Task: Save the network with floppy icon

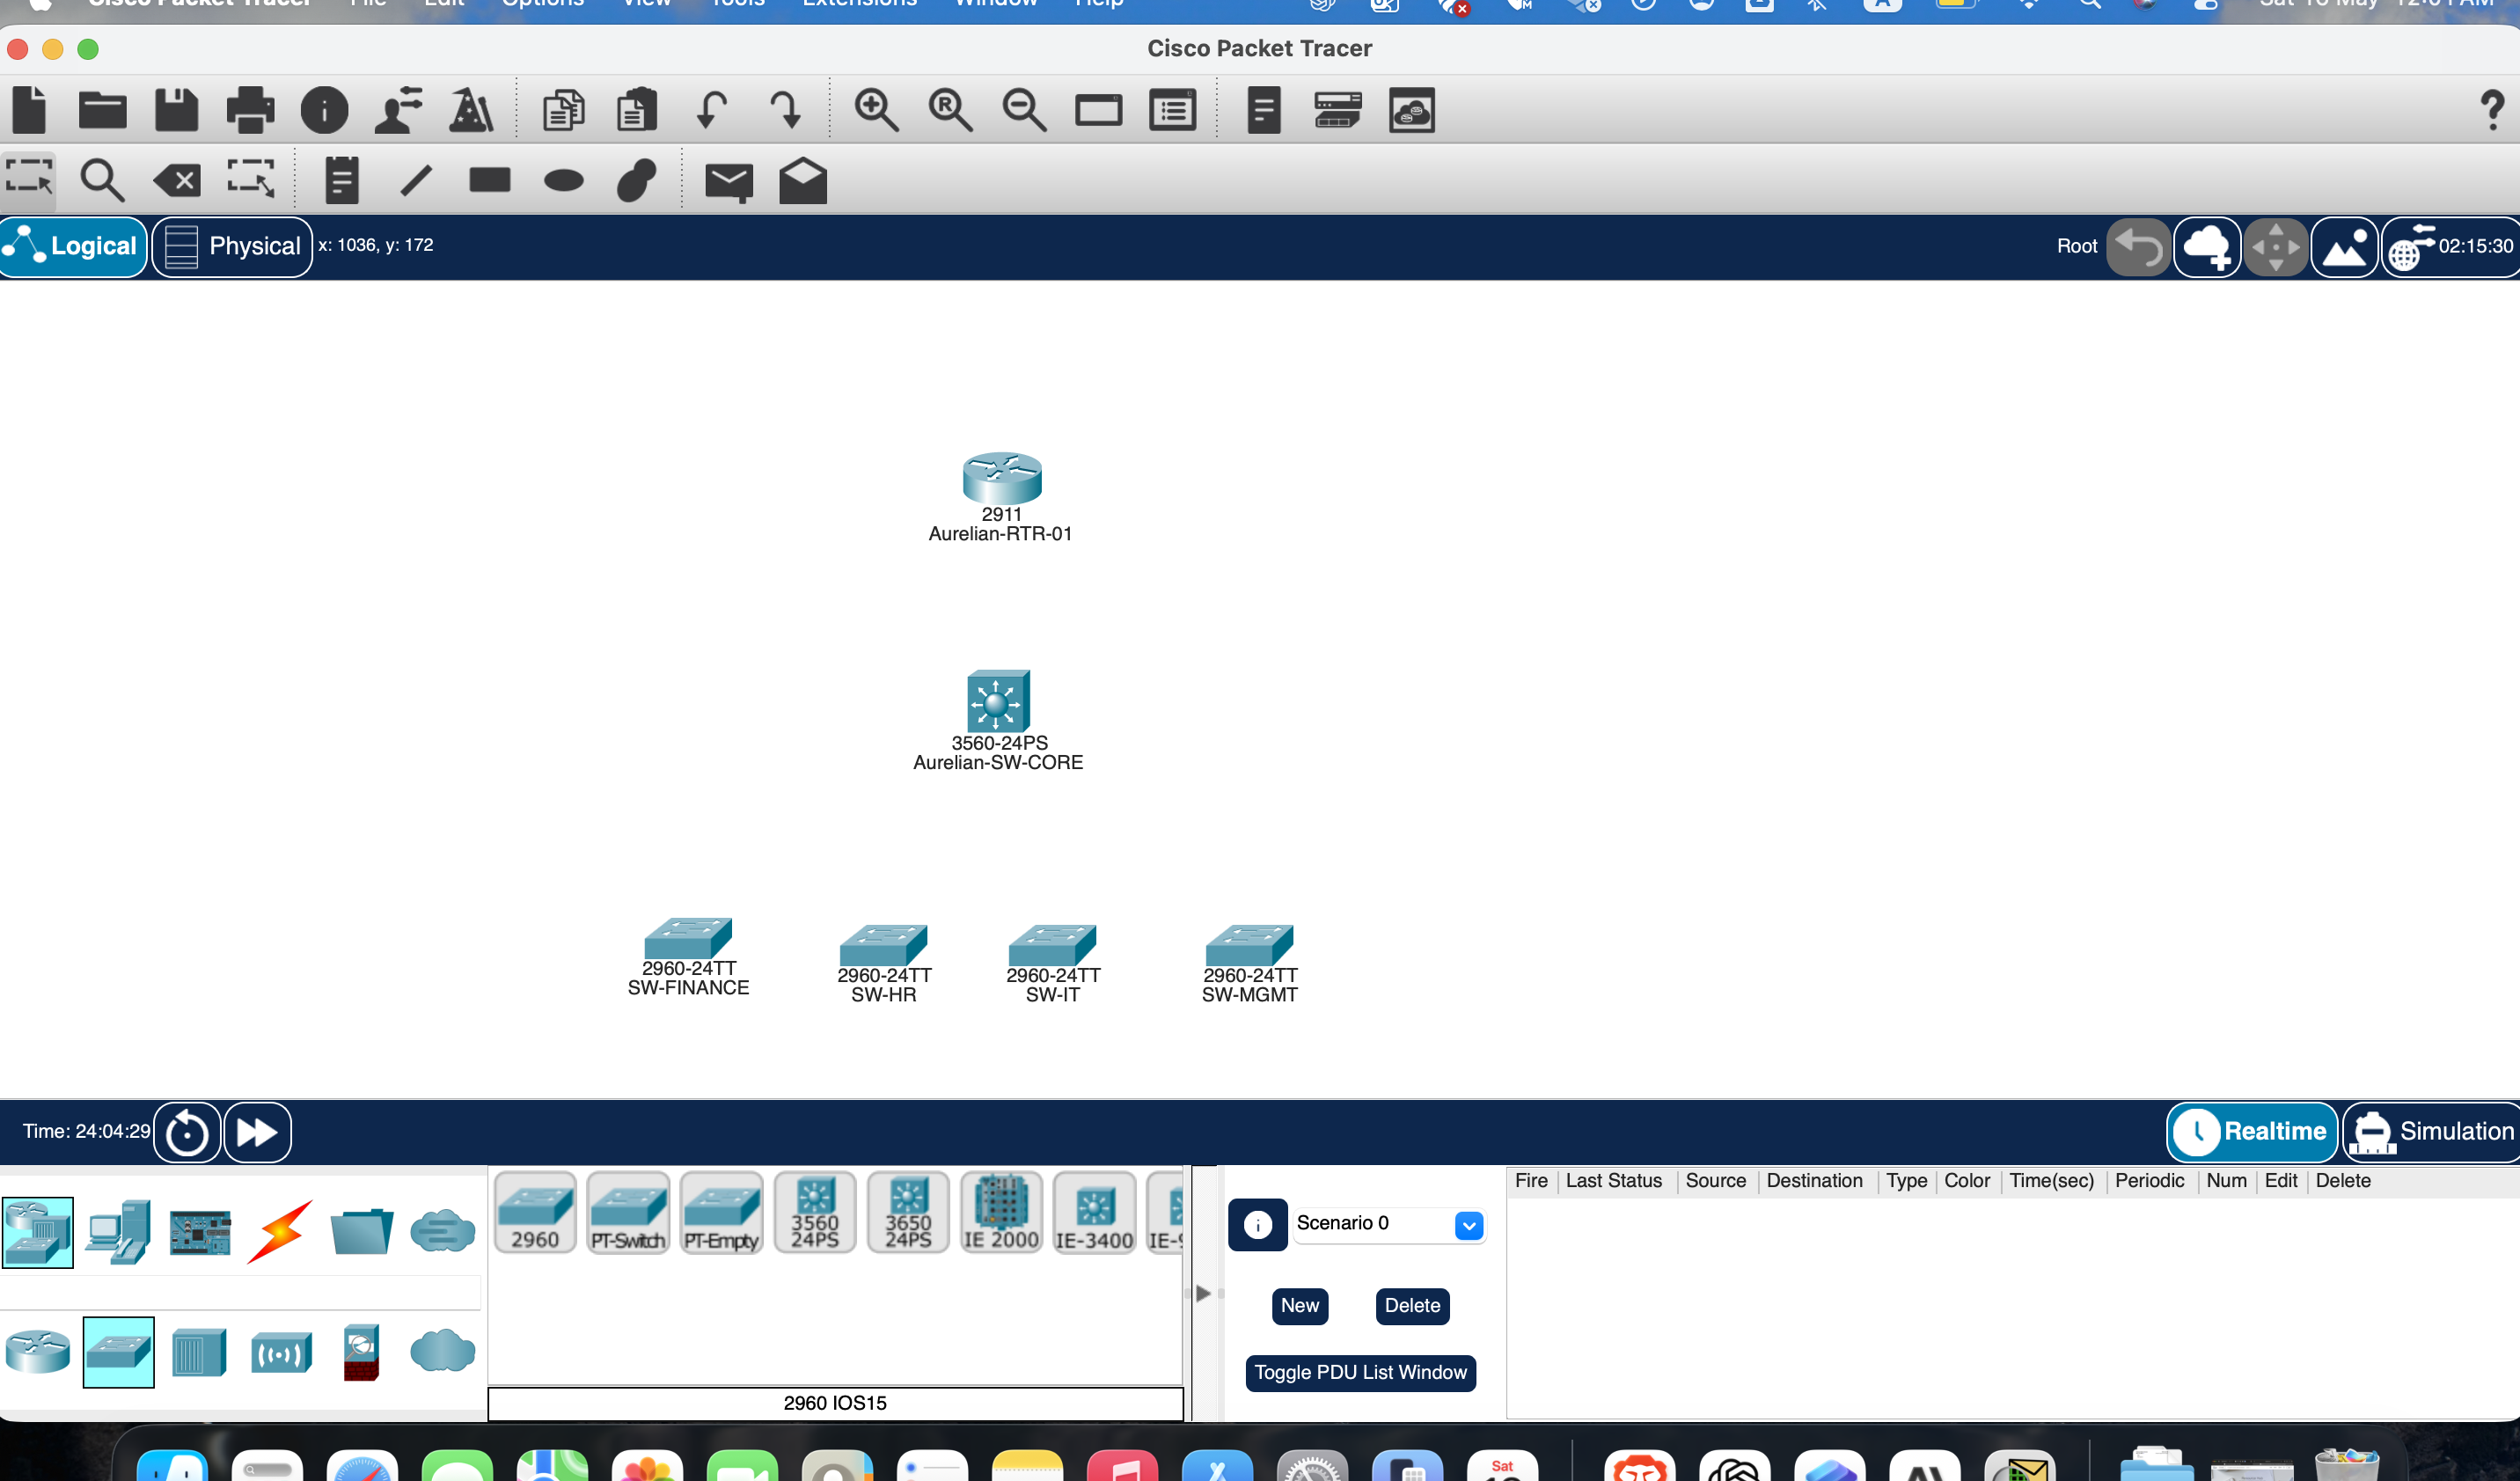Action: point(177,110)
